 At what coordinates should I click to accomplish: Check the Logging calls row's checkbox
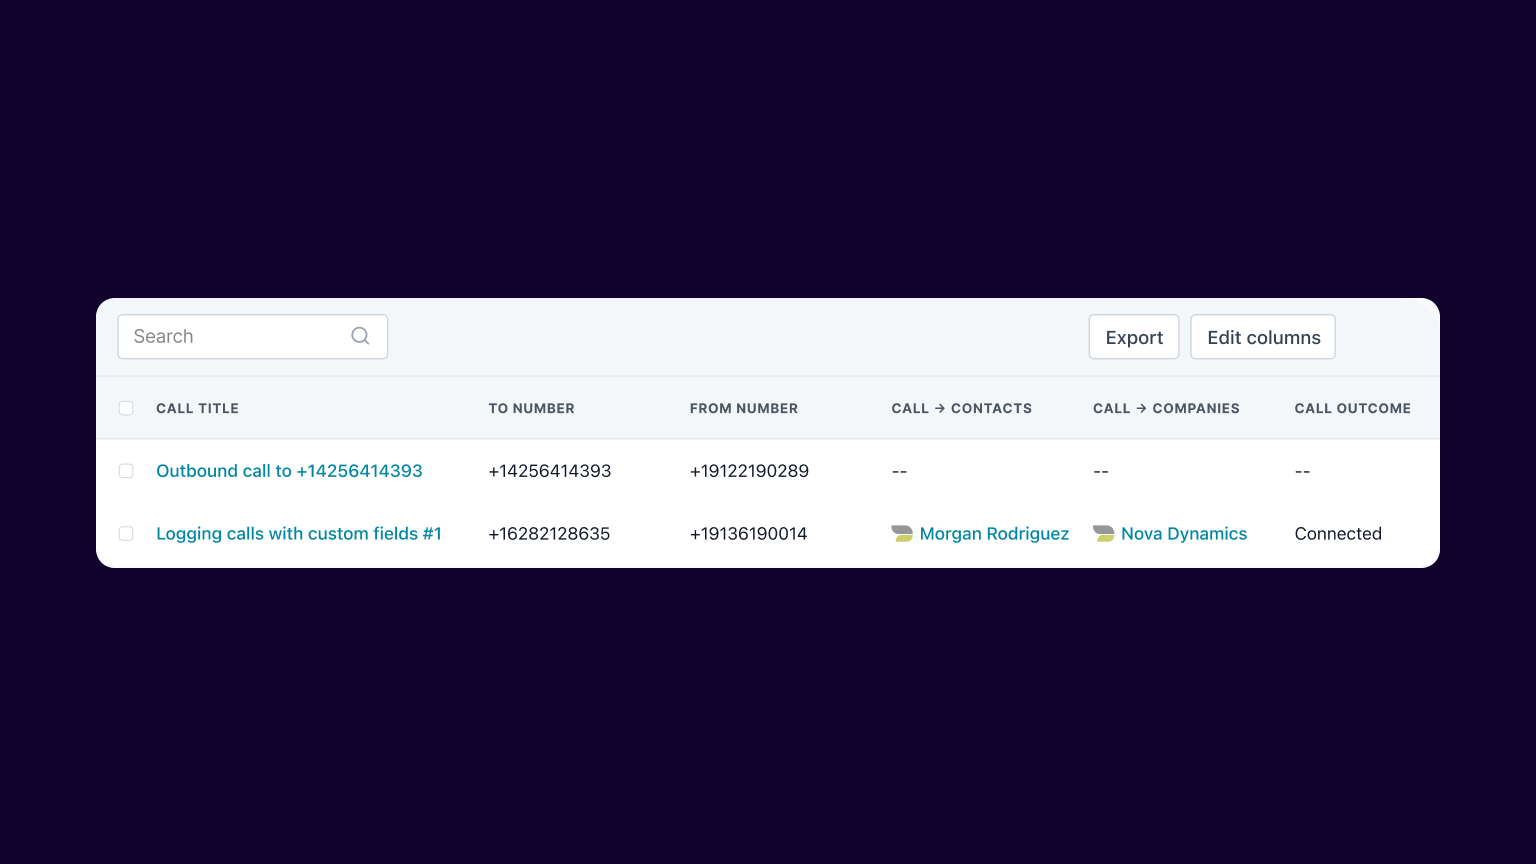point(126,533)
